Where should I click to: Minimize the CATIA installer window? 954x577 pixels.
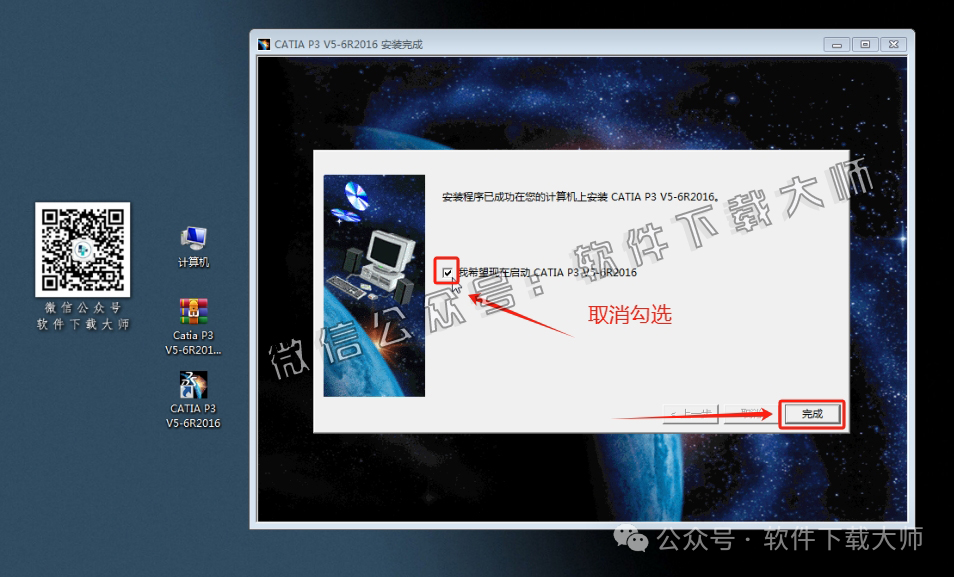pyautogui.click(x=835, y=44)
